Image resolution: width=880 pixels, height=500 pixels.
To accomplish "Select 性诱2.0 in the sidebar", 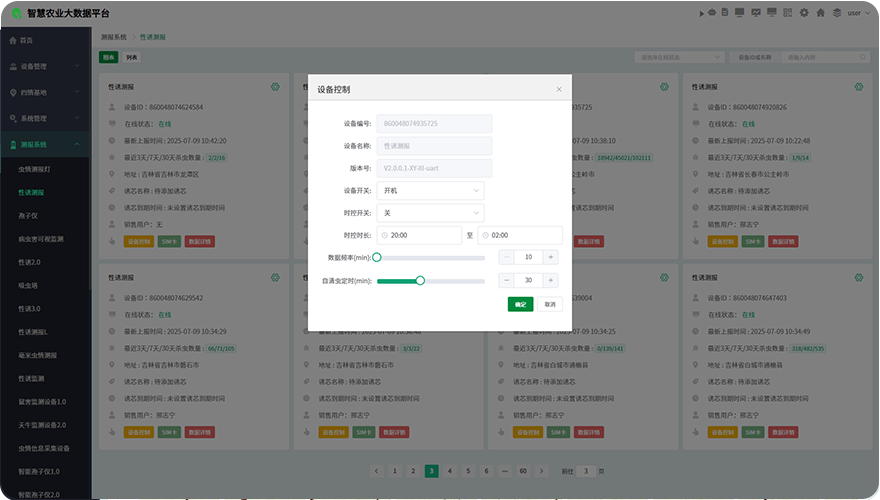I will [x=29, y=262].
